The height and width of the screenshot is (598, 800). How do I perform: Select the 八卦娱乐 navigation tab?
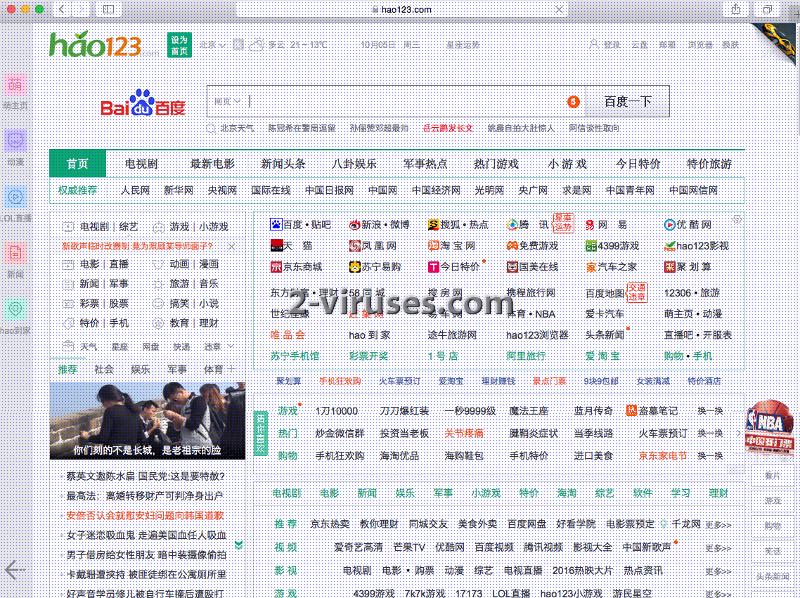click(x=354, y=164)
